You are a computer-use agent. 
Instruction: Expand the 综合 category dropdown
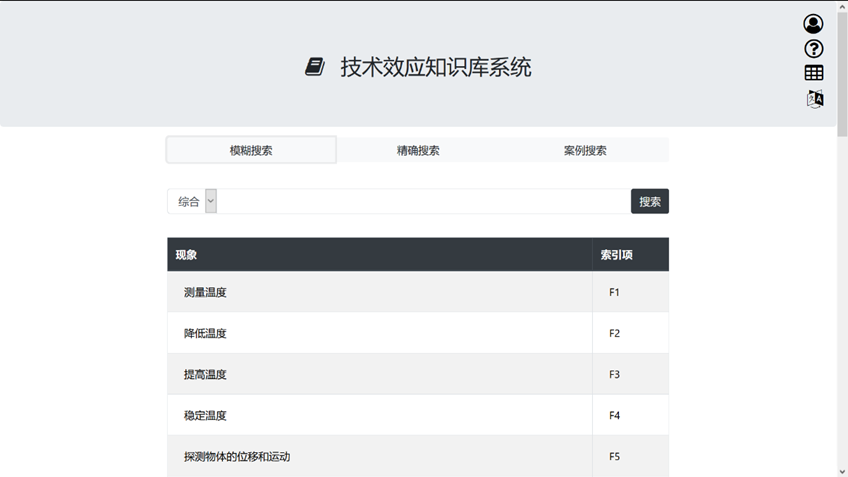coord(193,201)
